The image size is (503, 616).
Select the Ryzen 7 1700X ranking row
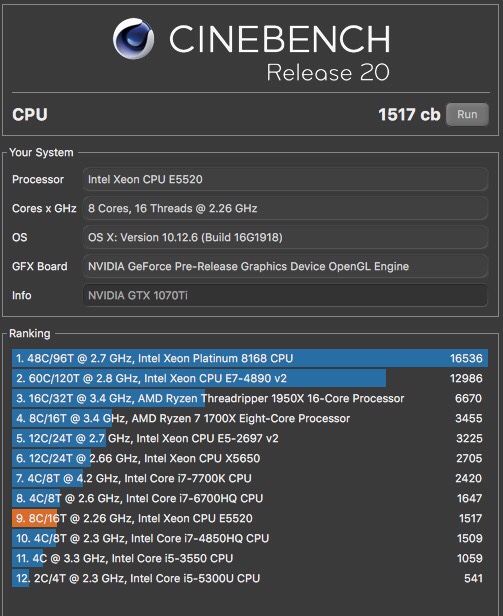coord(250,418)
